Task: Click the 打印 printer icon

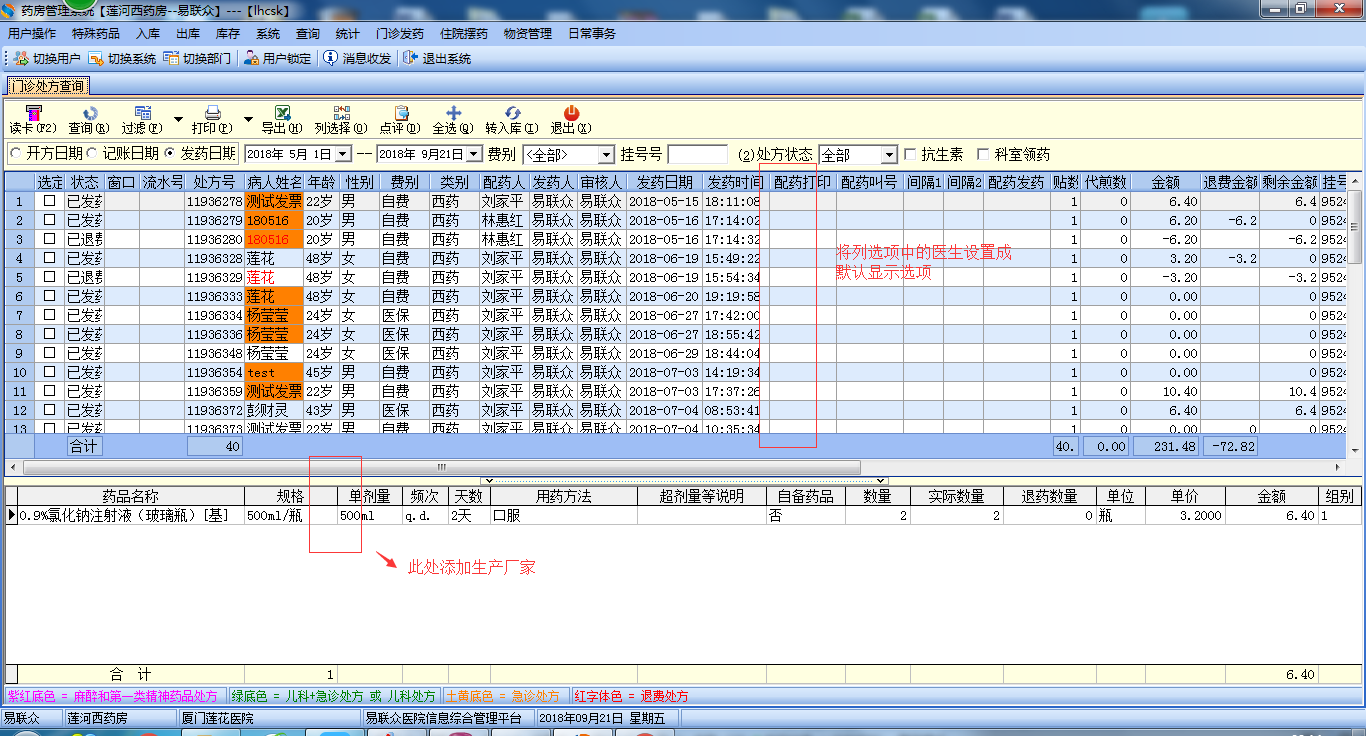Action: (212, 113)
